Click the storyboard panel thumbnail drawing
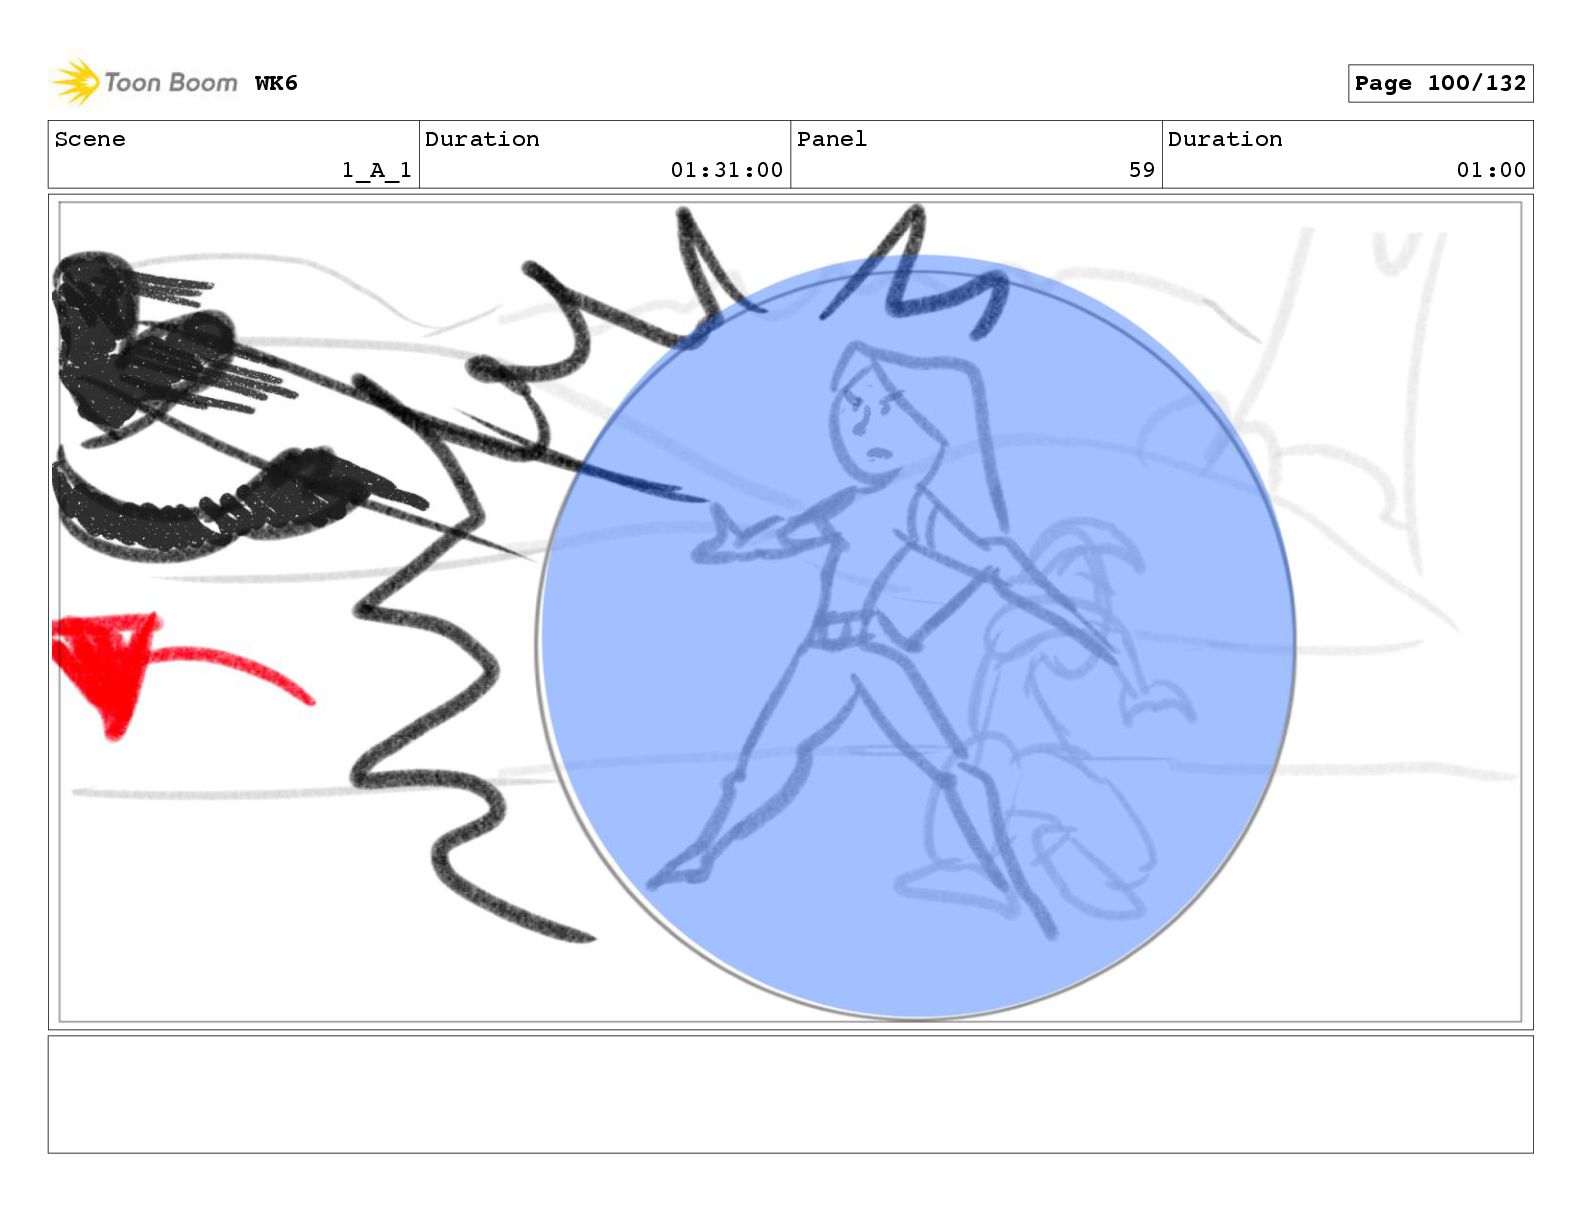This screenshot has height=1225, width=1582. (x=790, y=612)
